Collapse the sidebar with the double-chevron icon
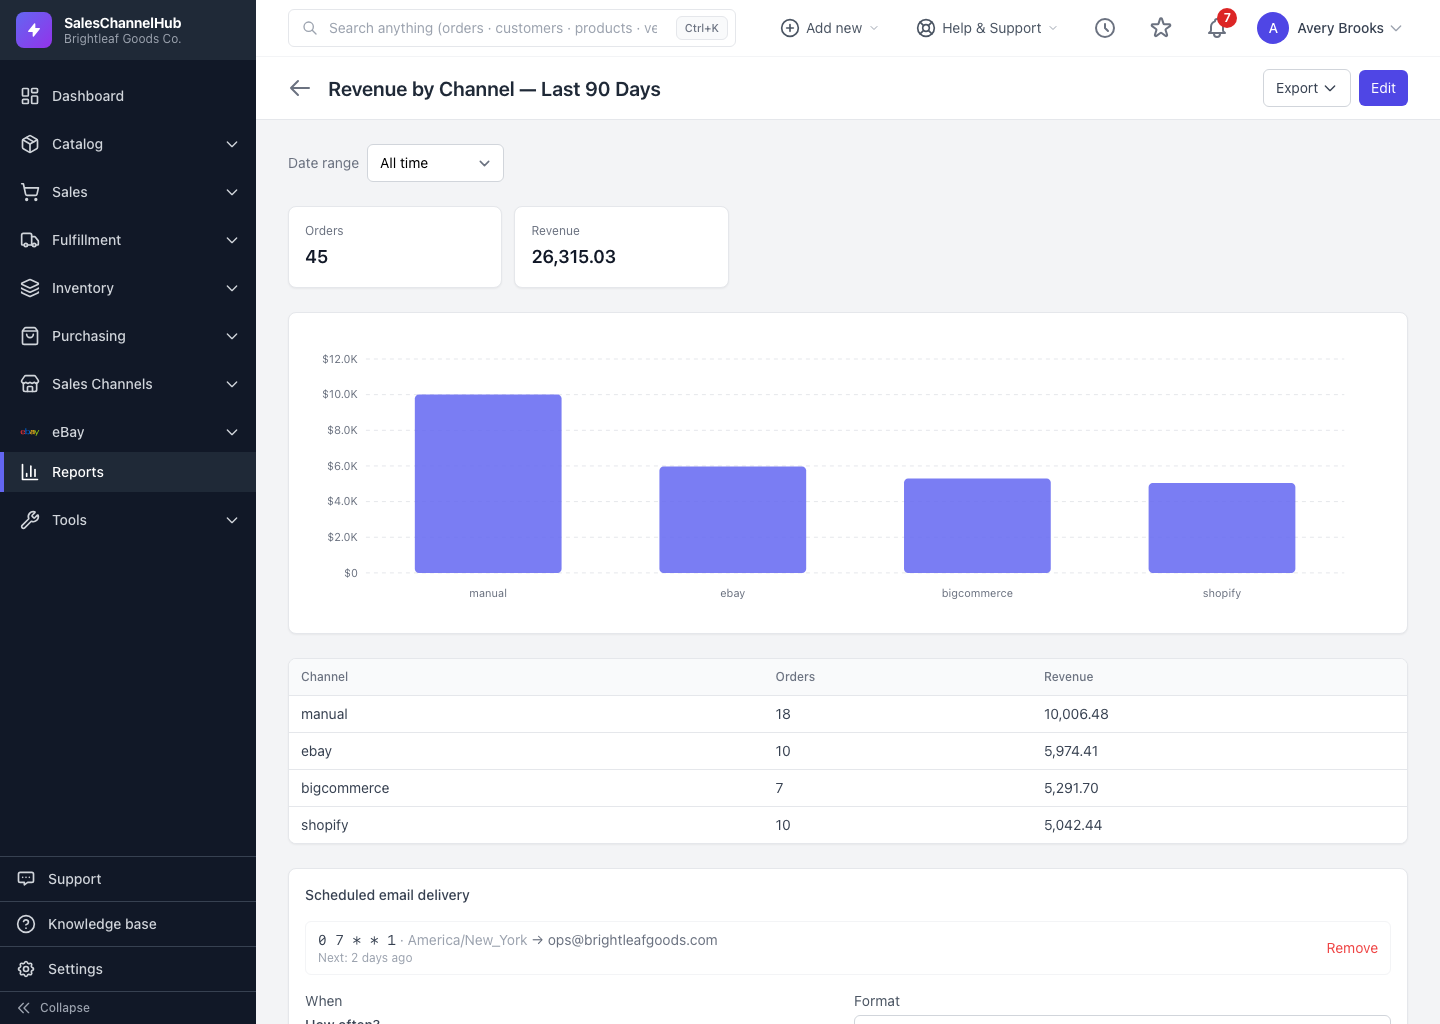Screen dimensions: 1440x1024 tap(24, 1008)
